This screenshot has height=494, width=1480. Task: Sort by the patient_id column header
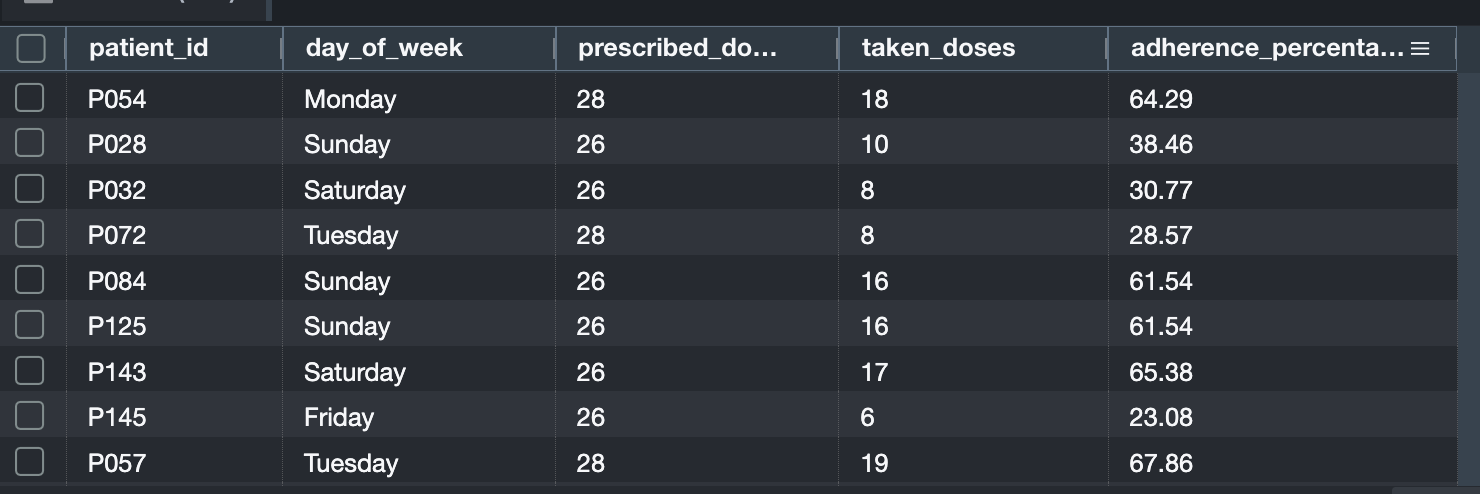(149, 48)
